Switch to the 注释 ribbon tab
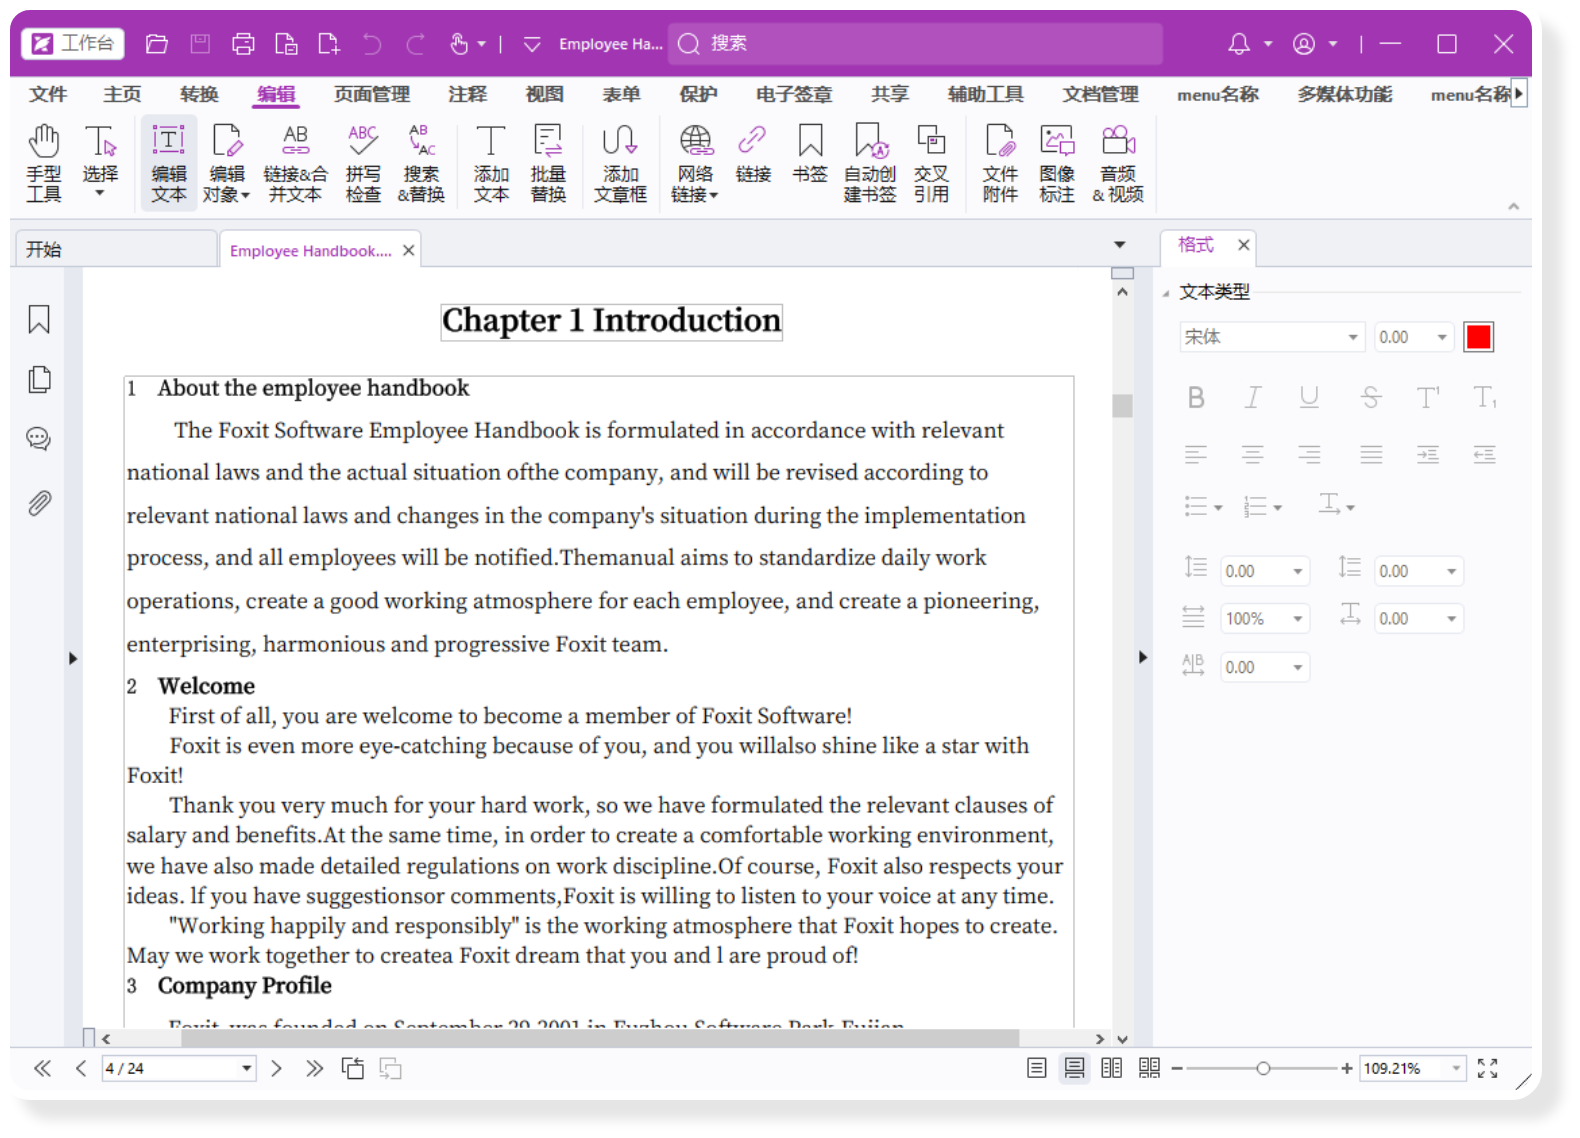 tap(467, 94)
